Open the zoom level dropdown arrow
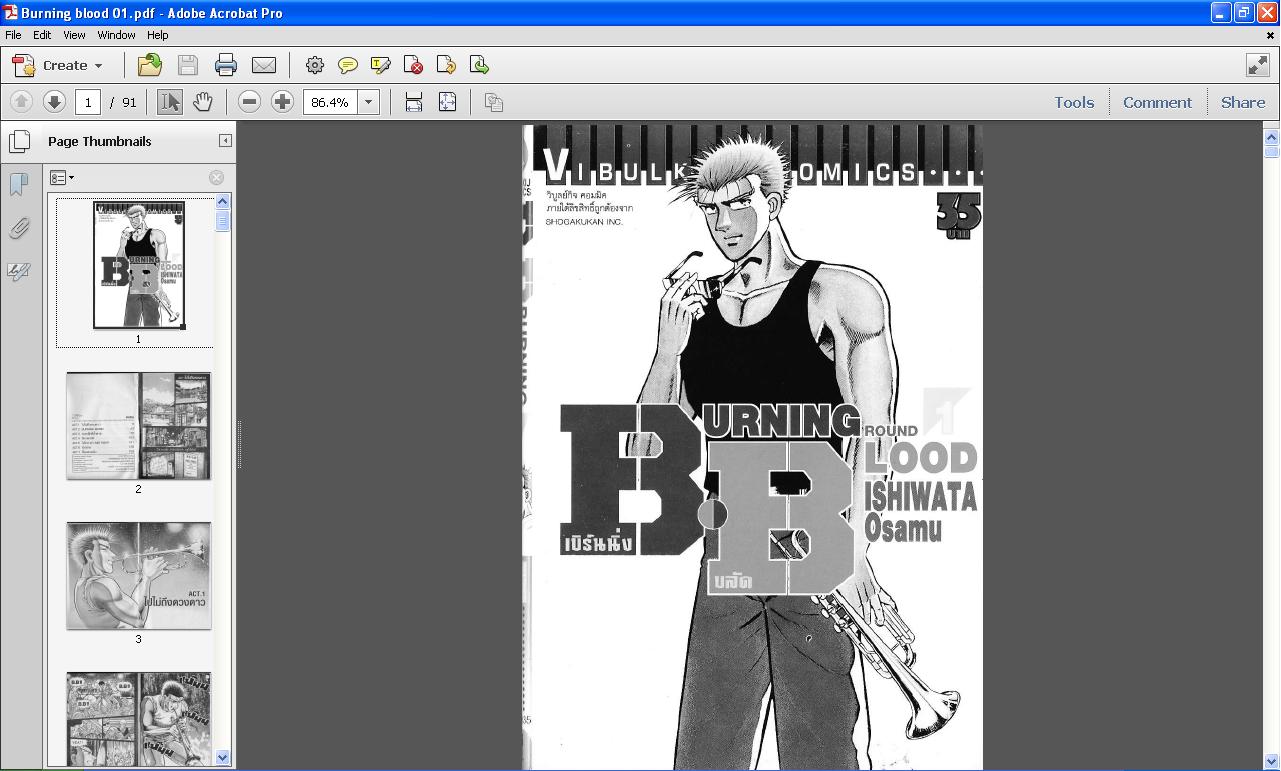The image size is (1281, 771). click(x=368, y=102)
